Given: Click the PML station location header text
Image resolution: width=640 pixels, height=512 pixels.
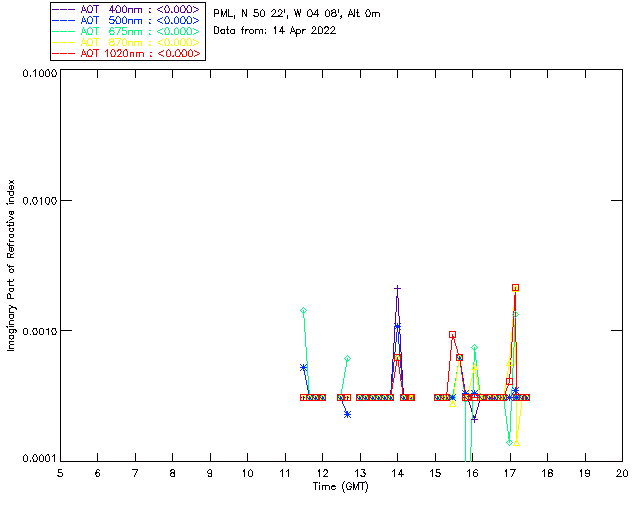Looking at the screenshot, I should tap(297, 13).
